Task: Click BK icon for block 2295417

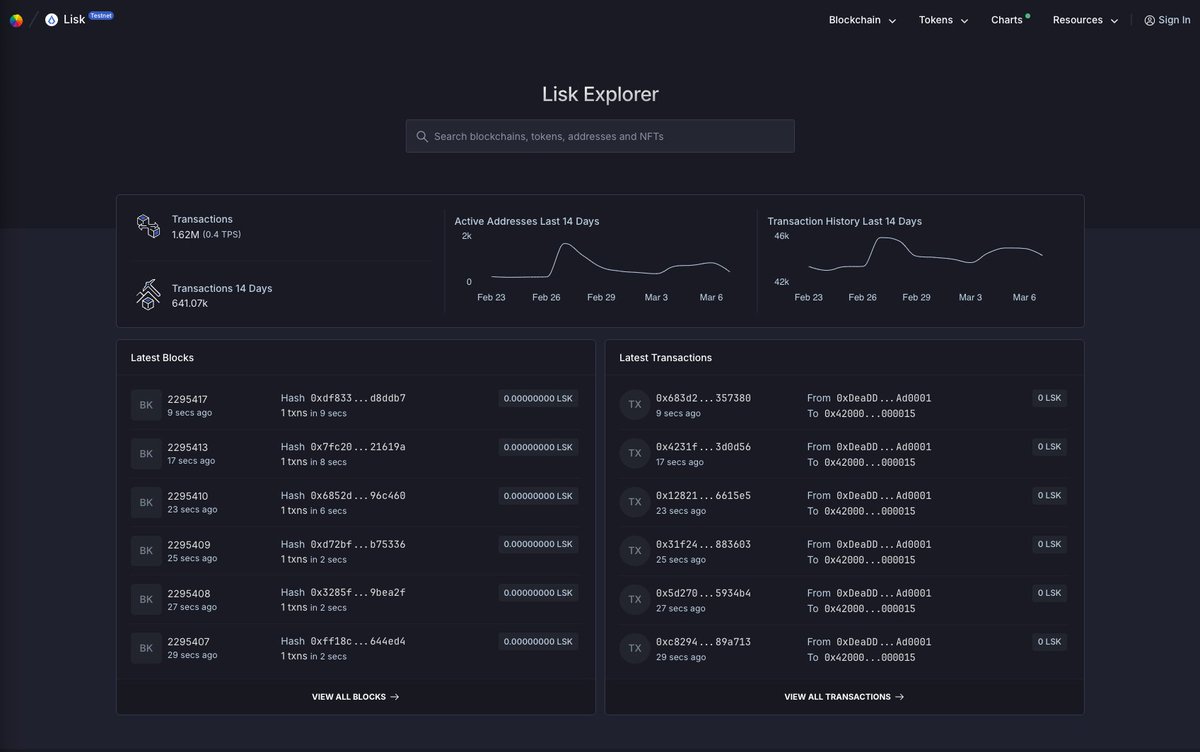Action: pyautogui.click(x=146, y=405)
